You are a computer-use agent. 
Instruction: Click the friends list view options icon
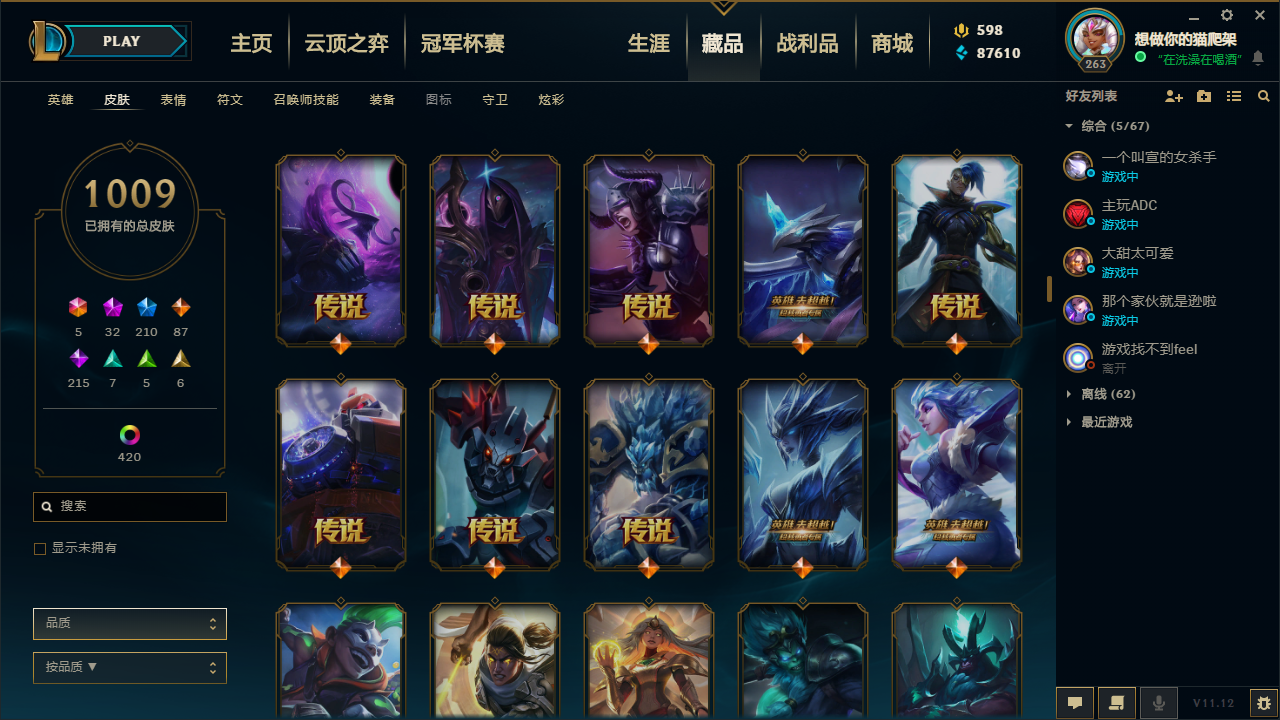click(1234, 97)
